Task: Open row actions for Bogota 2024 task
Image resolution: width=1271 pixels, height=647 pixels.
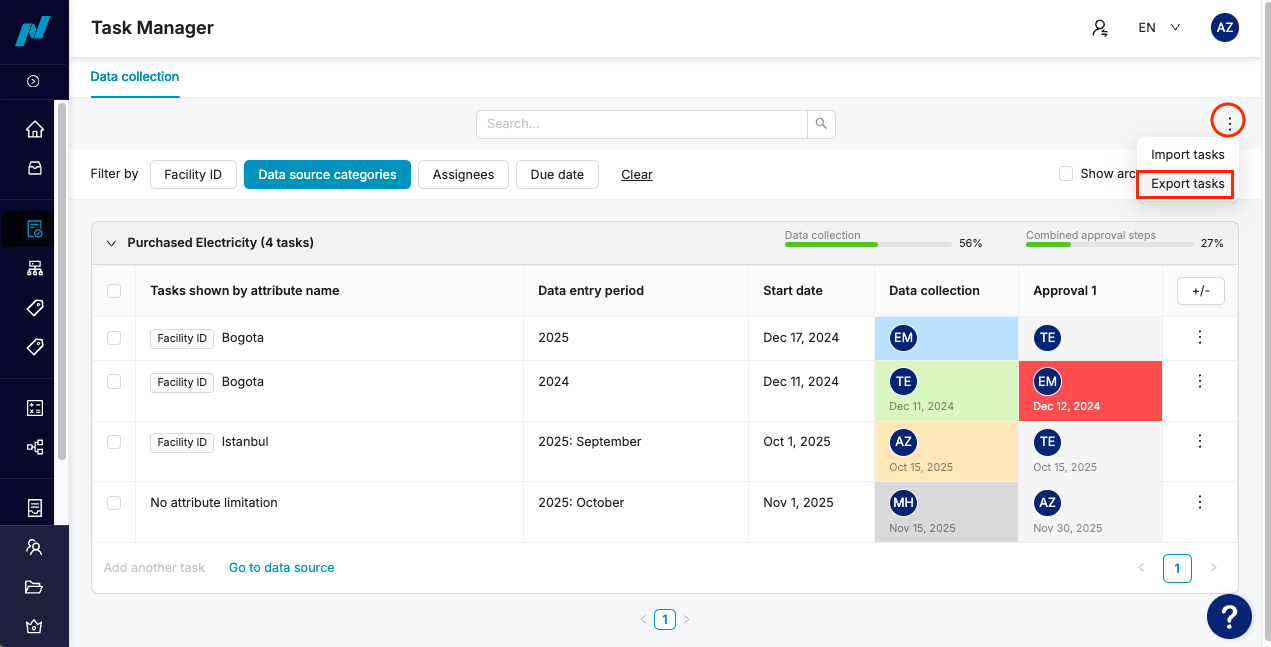Action: pos(1200,382)
